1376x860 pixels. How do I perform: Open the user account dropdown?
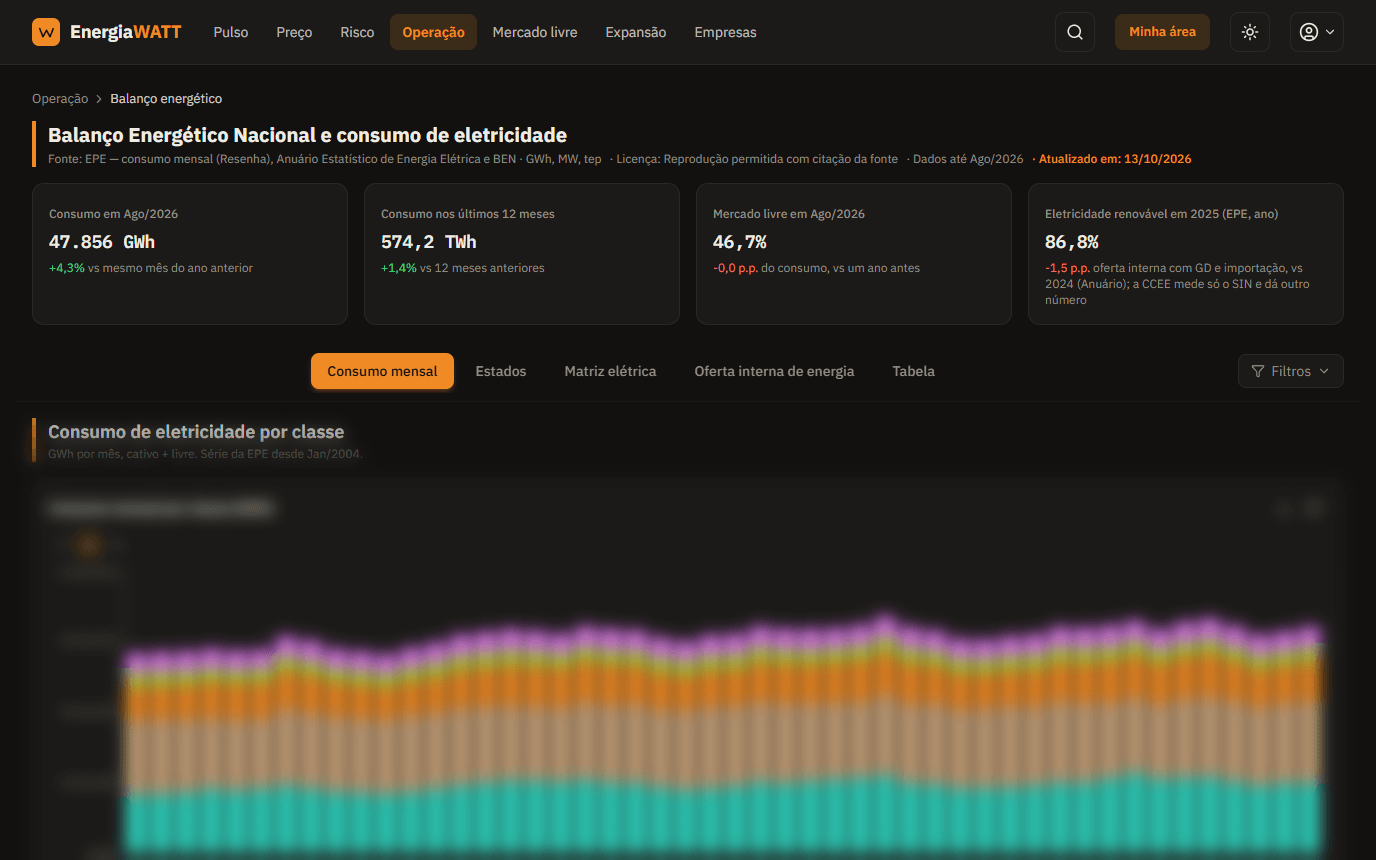1317,32
